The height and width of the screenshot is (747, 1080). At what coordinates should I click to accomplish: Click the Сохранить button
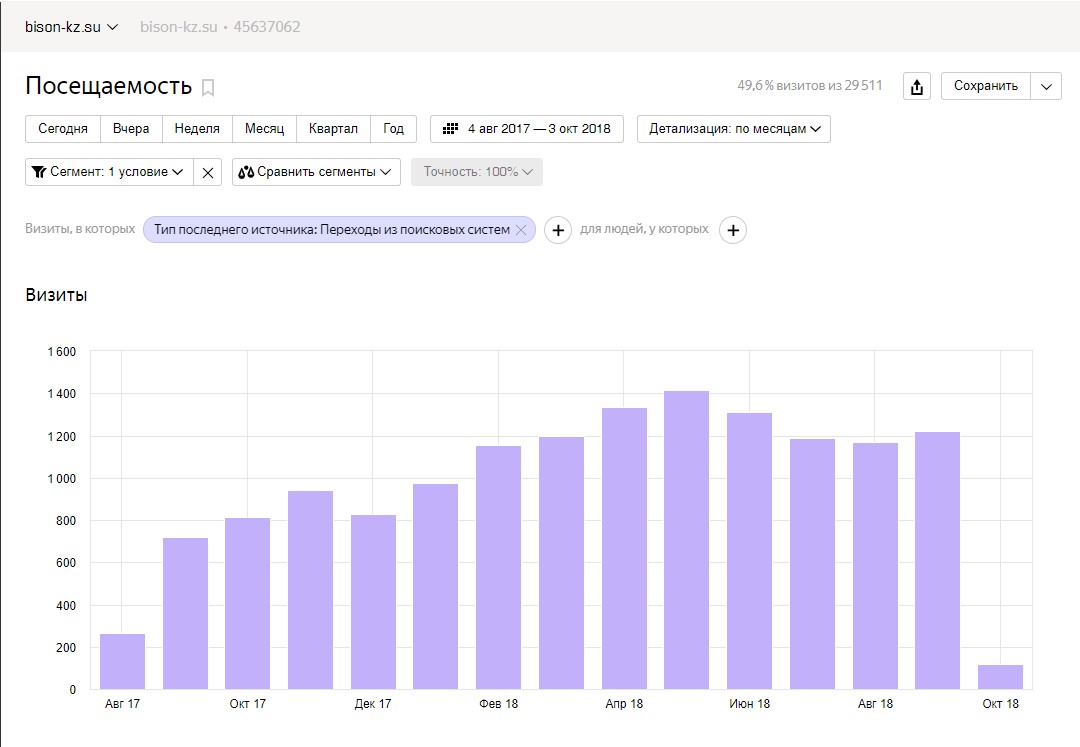[x=985, y=86]
